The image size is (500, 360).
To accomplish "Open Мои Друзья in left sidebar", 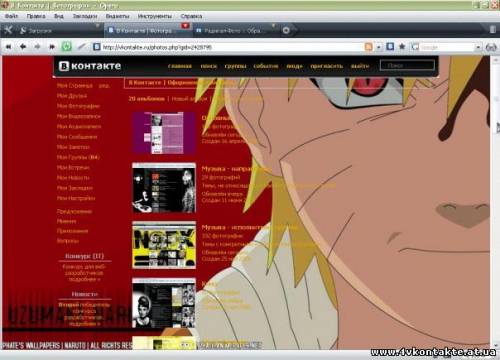I will (72, 96).
